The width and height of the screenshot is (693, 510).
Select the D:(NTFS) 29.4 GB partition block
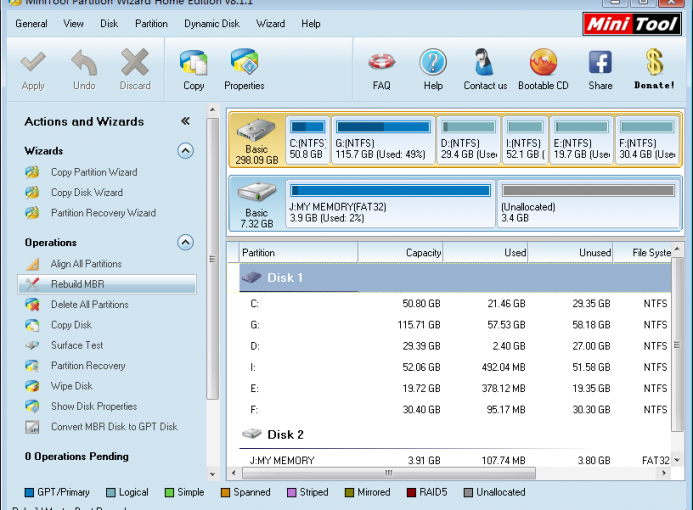(468, 140)
